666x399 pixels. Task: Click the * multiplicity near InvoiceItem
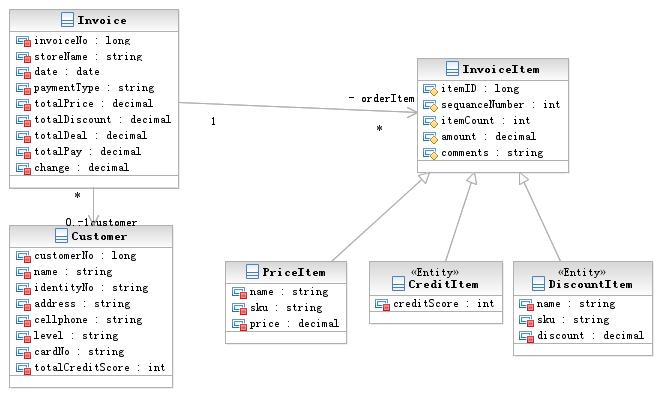(379, 128)
